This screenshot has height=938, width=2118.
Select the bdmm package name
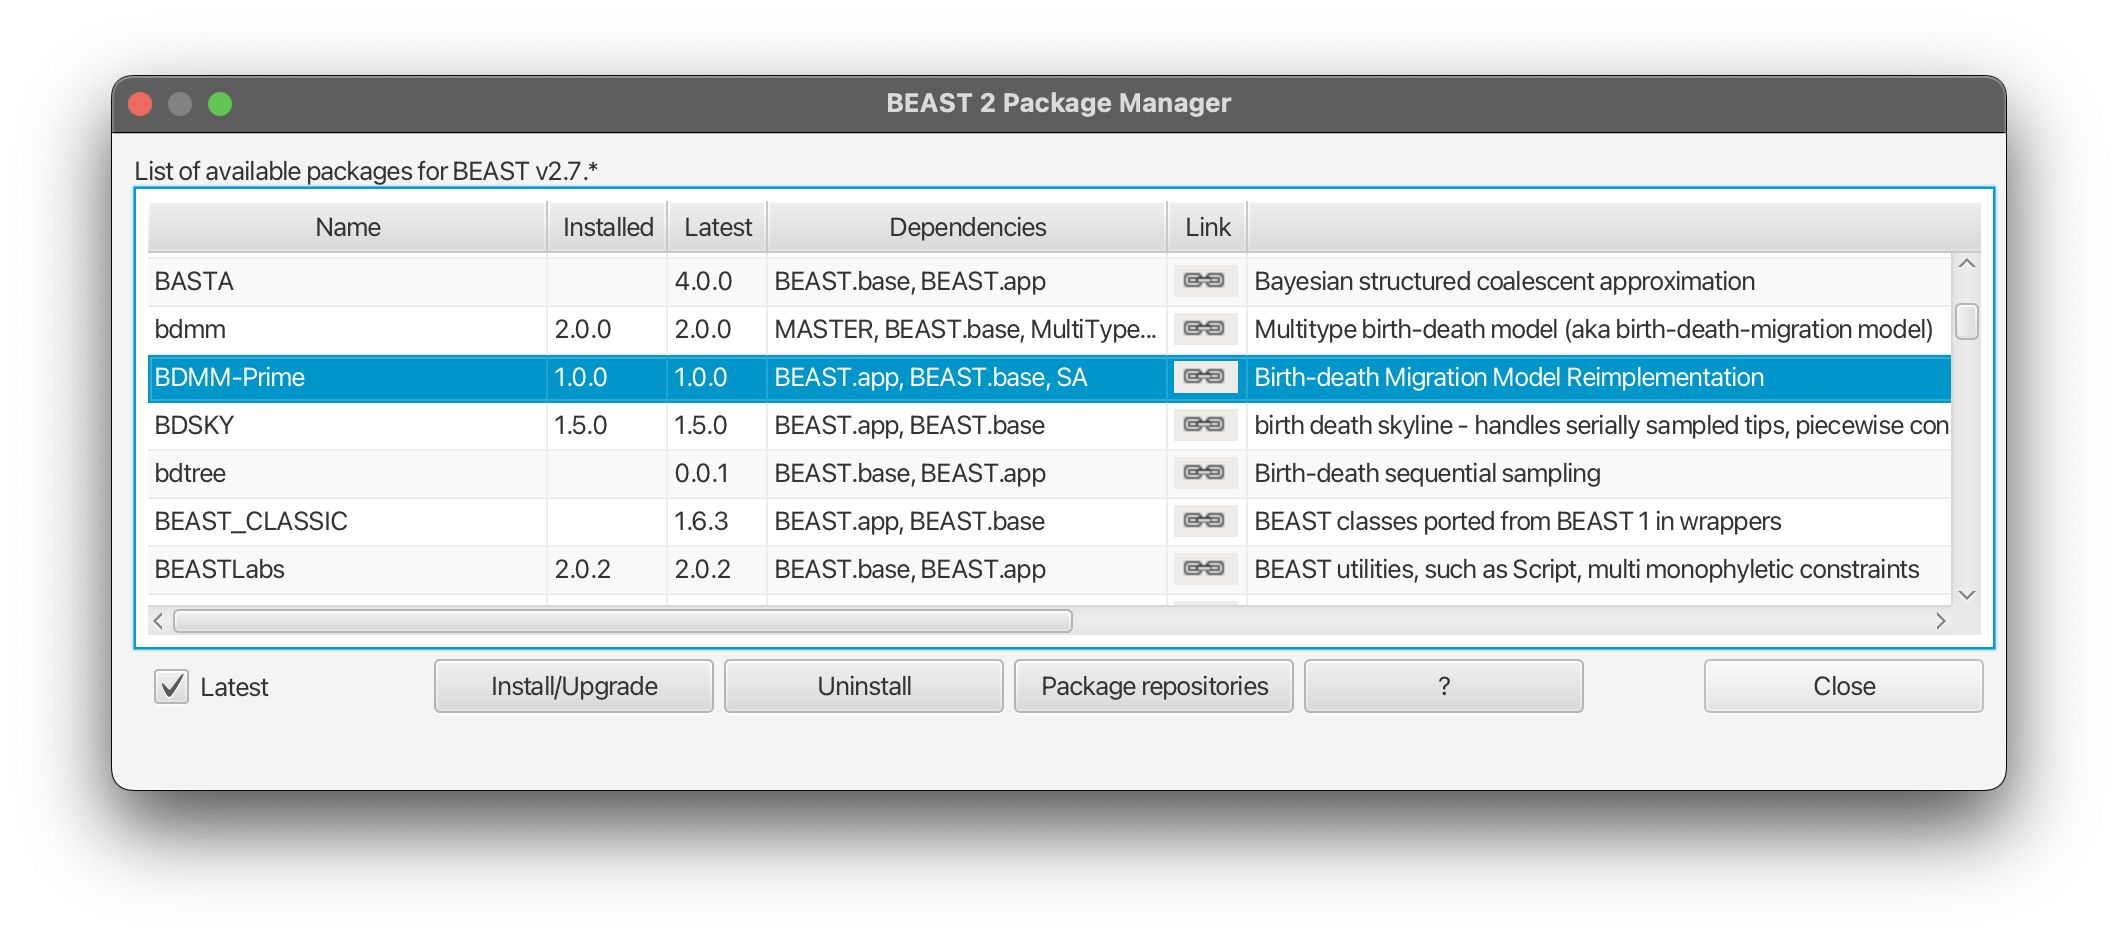[190, 329]
